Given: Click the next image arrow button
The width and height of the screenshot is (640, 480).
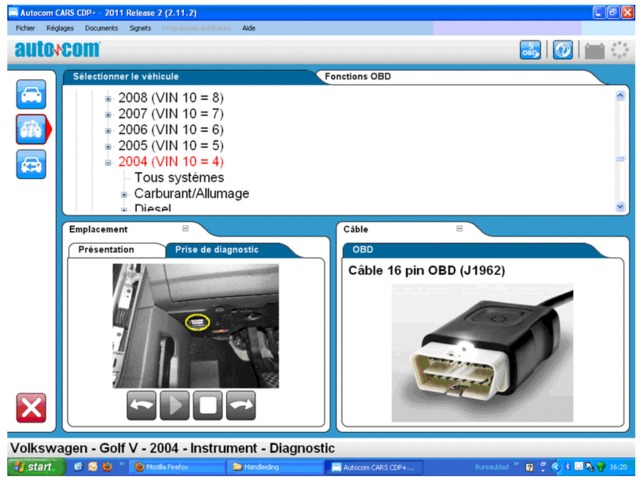Looking at the screenshot, I should click(x=241, y=405).
